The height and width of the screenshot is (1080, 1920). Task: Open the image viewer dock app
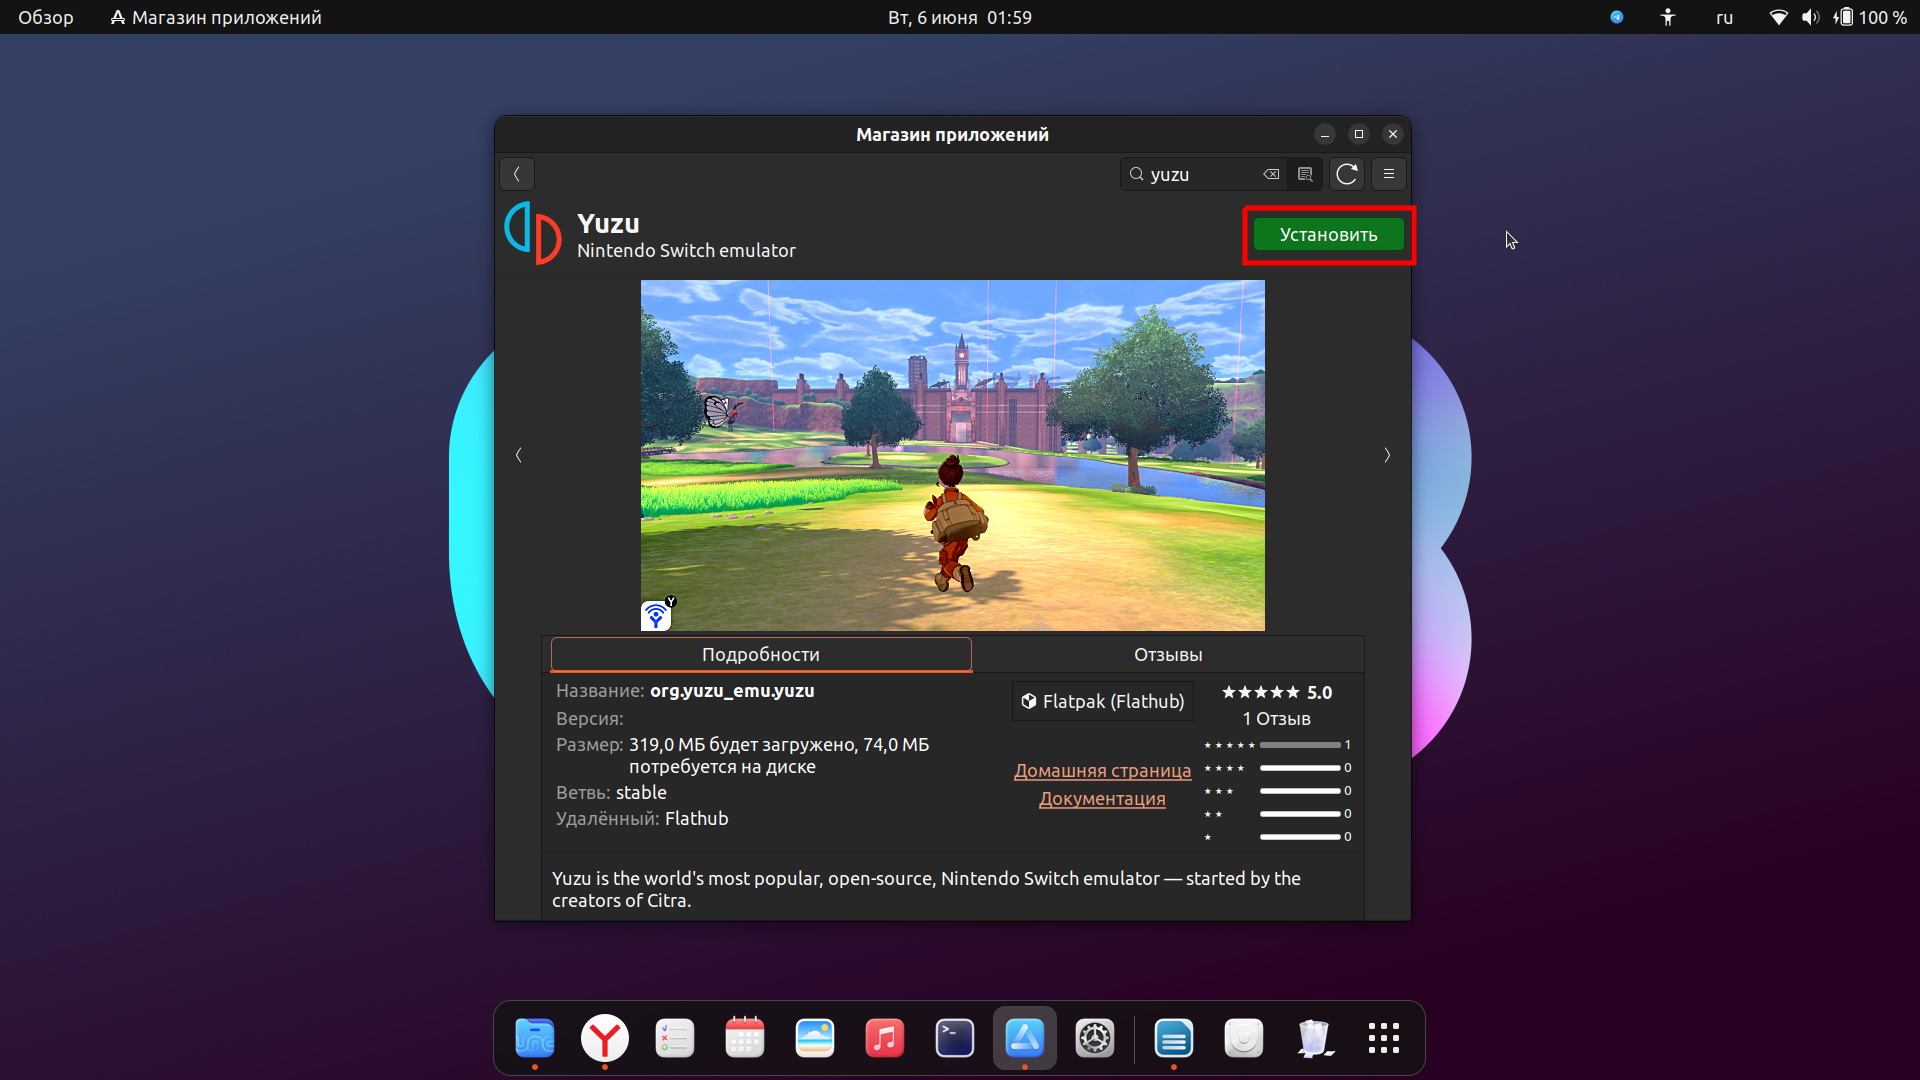click(815, 1038)
